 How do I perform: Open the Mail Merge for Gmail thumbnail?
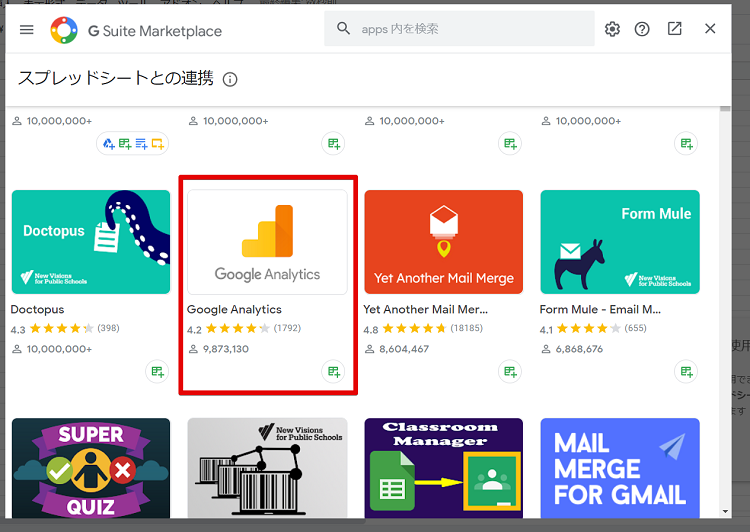tap(620, 468)
